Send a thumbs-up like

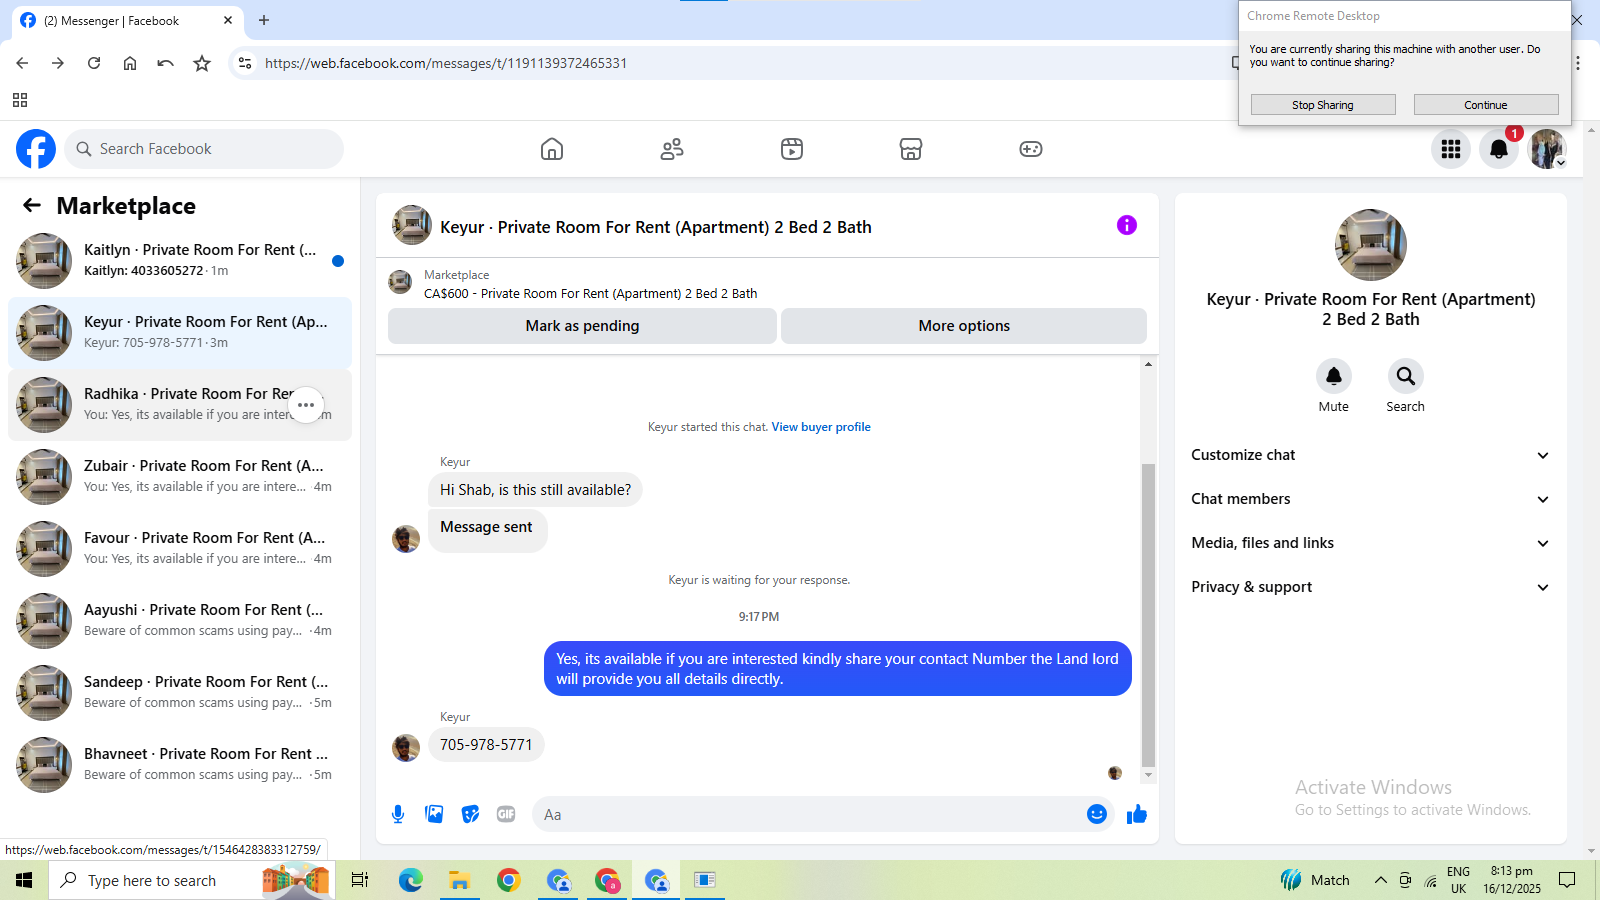coord(1137,814)
